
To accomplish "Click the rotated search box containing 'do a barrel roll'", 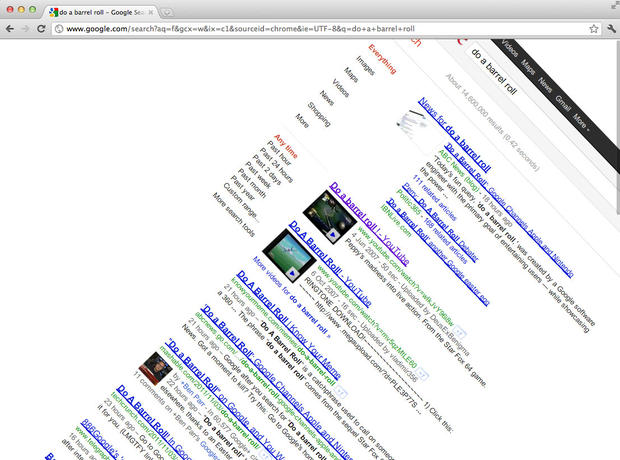I will pos(494,73).
